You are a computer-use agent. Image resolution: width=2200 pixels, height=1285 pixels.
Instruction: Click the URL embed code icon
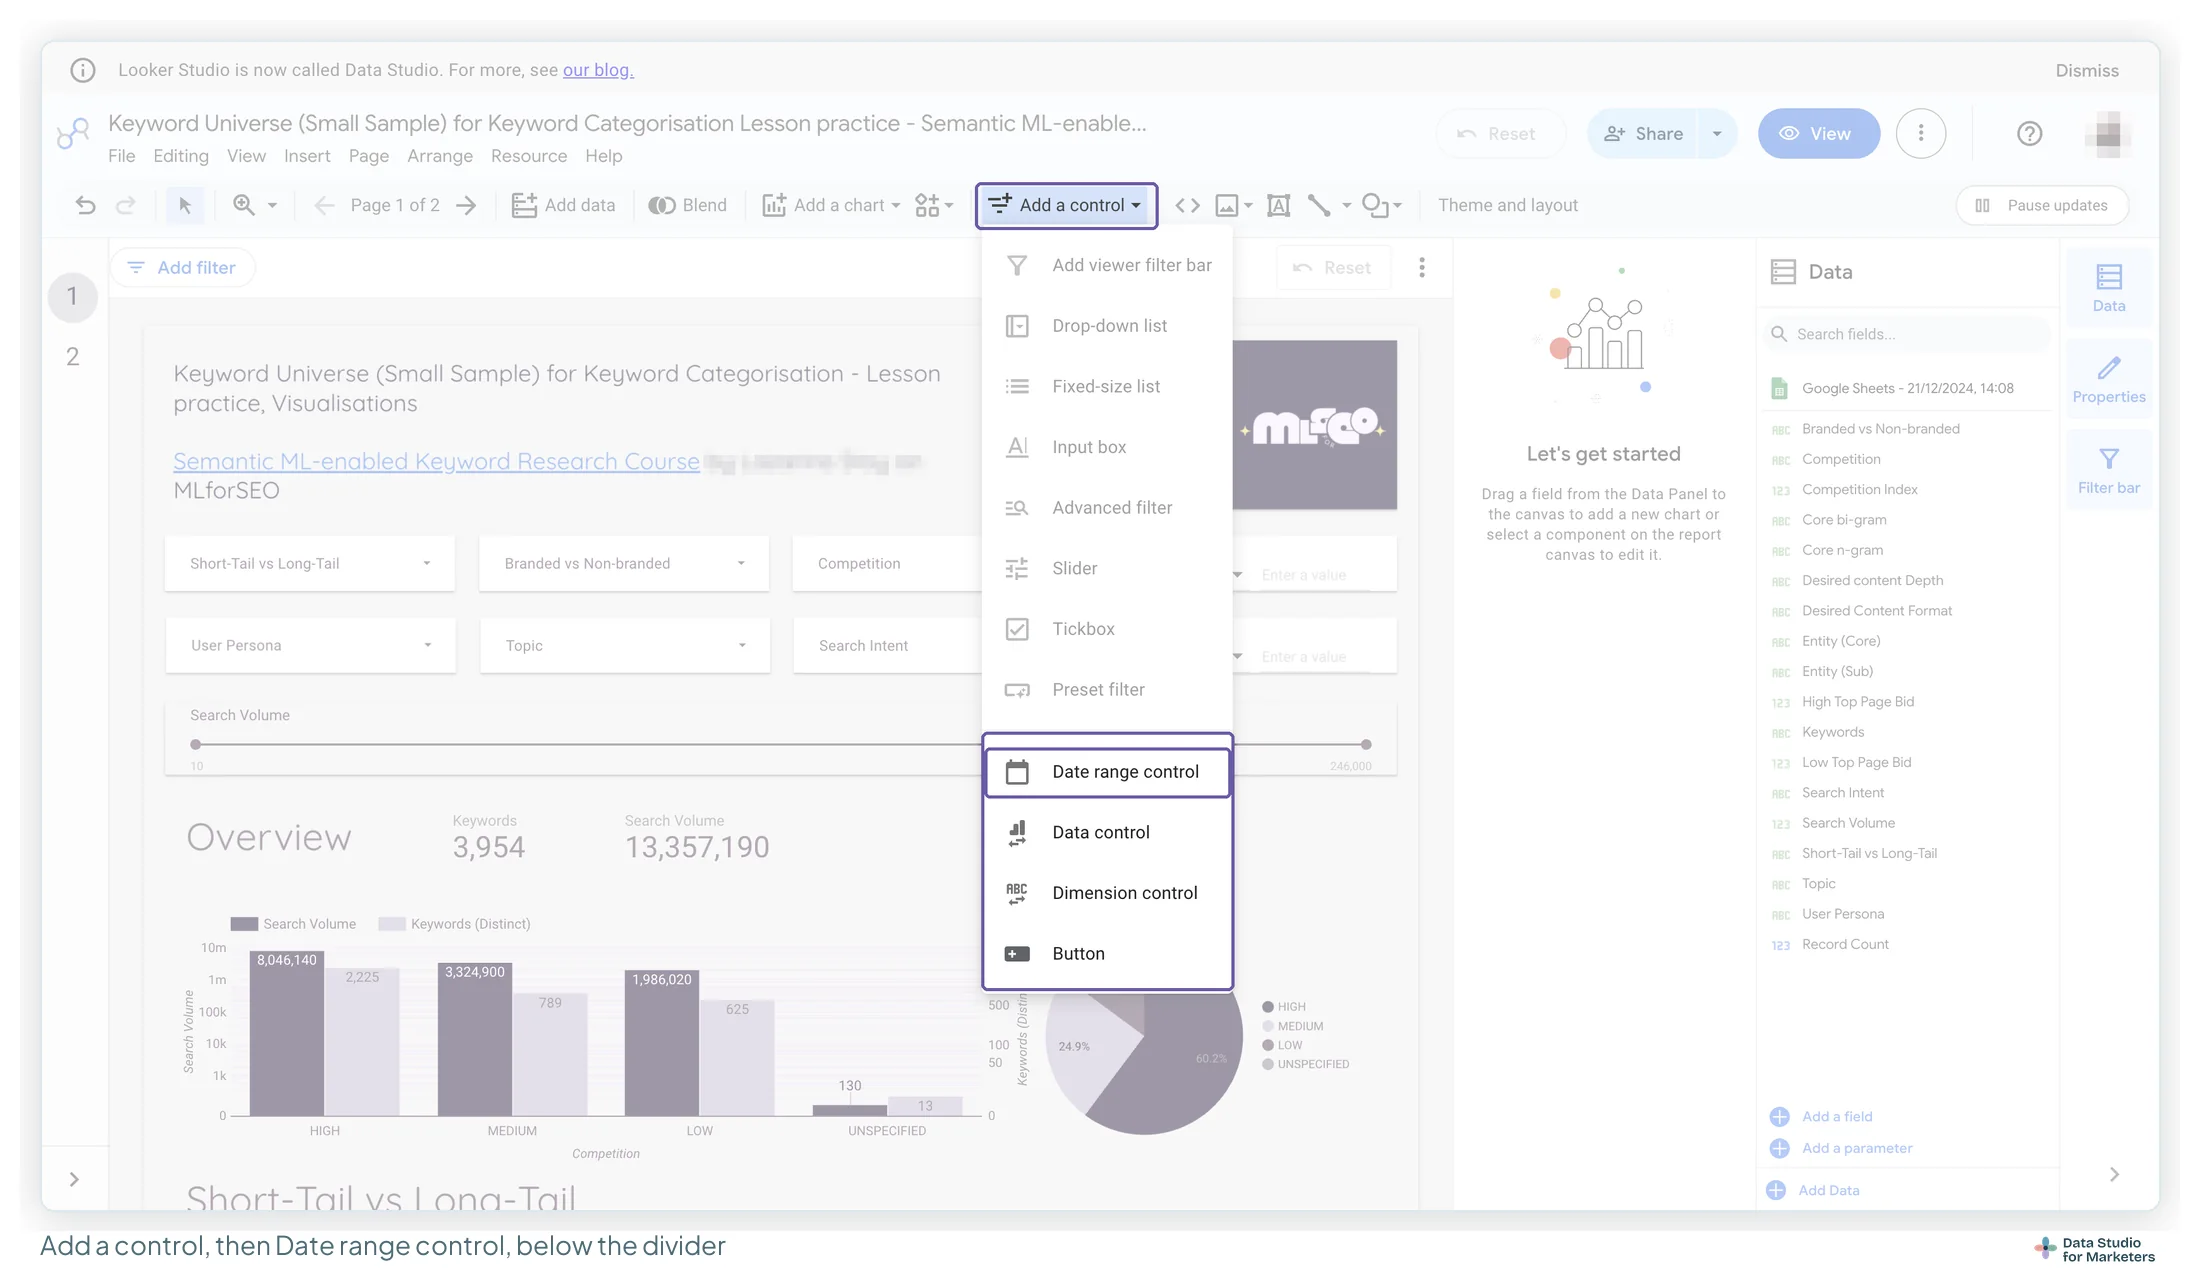click(x=1187, y=205)
